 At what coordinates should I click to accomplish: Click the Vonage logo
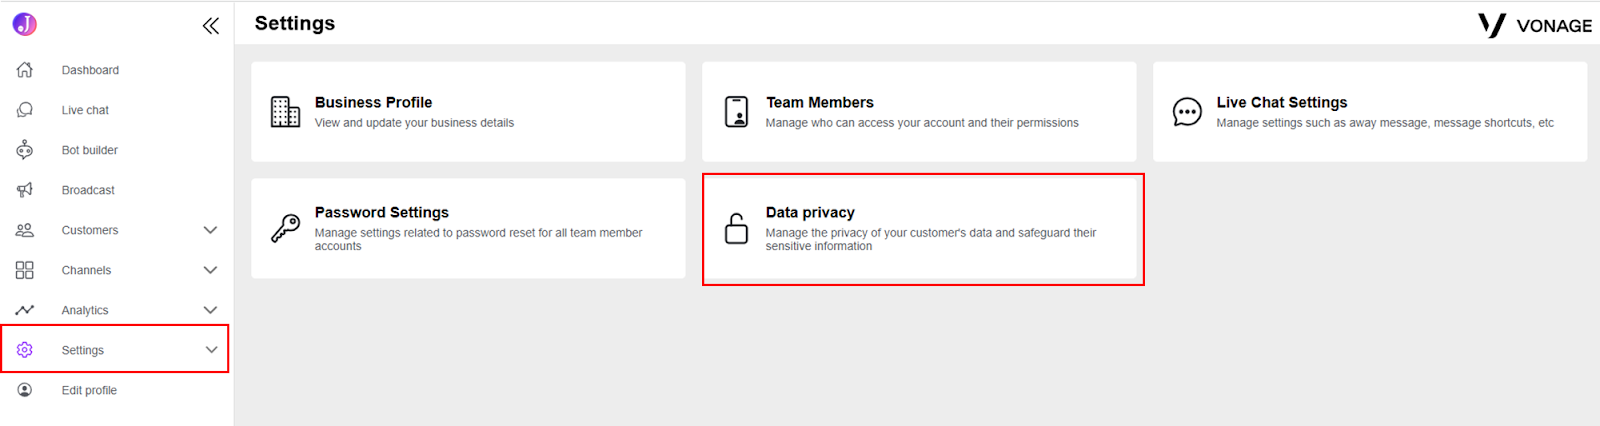(x=1535, y=25)
